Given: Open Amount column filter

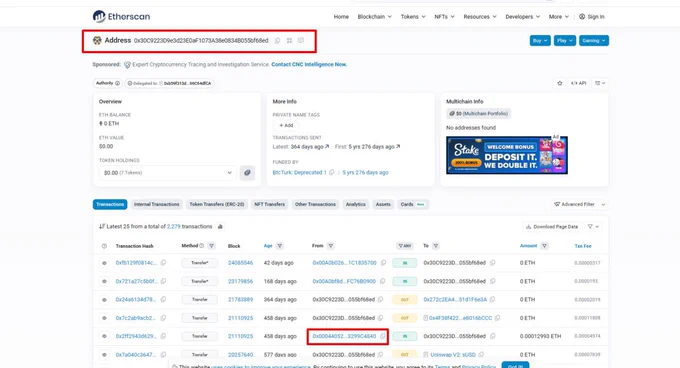Looking at the screenshot, I should [x=544, y=246].
